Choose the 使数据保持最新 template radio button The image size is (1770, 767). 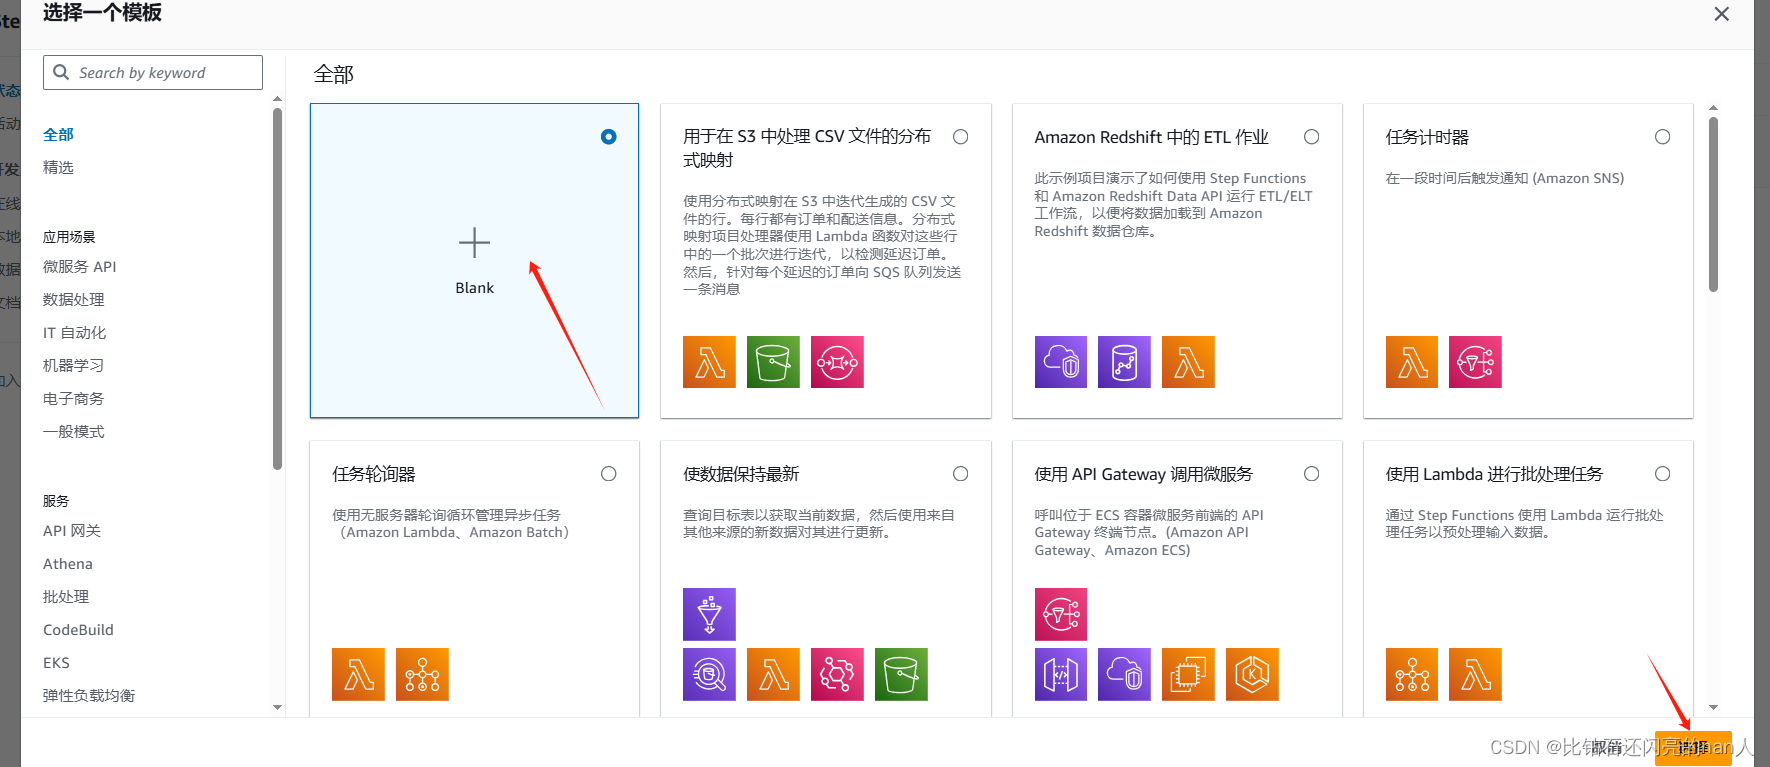click(x=960, y=474)
